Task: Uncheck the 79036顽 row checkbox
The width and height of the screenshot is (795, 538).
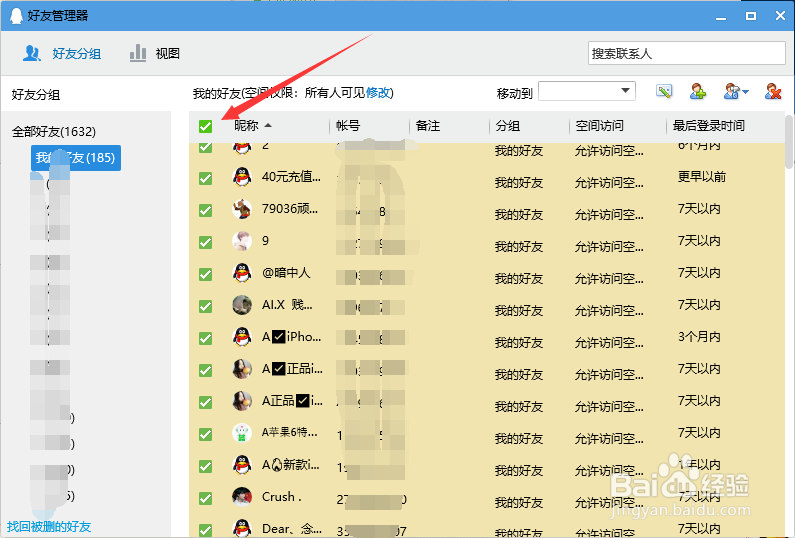Action: click(x=205, y=210)
